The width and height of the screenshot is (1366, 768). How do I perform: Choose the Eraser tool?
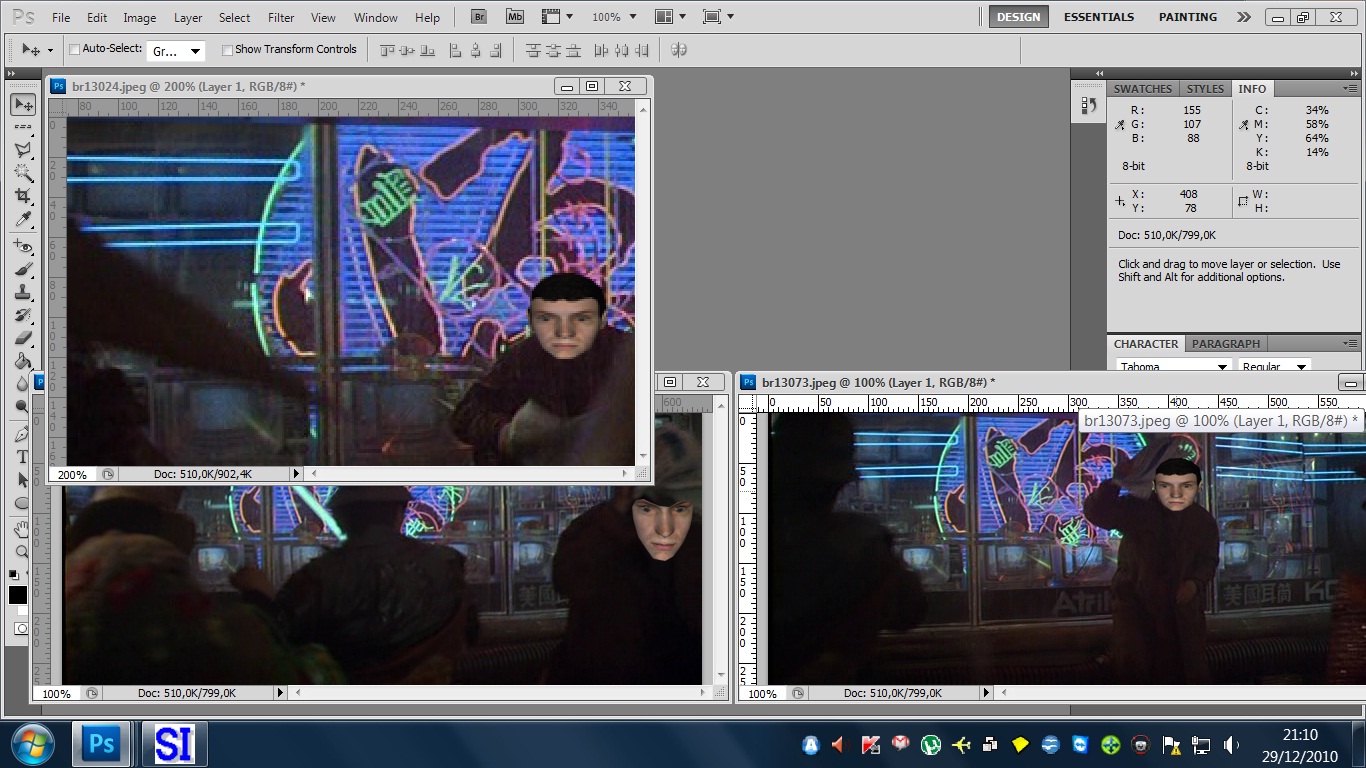tap(22, 338)
